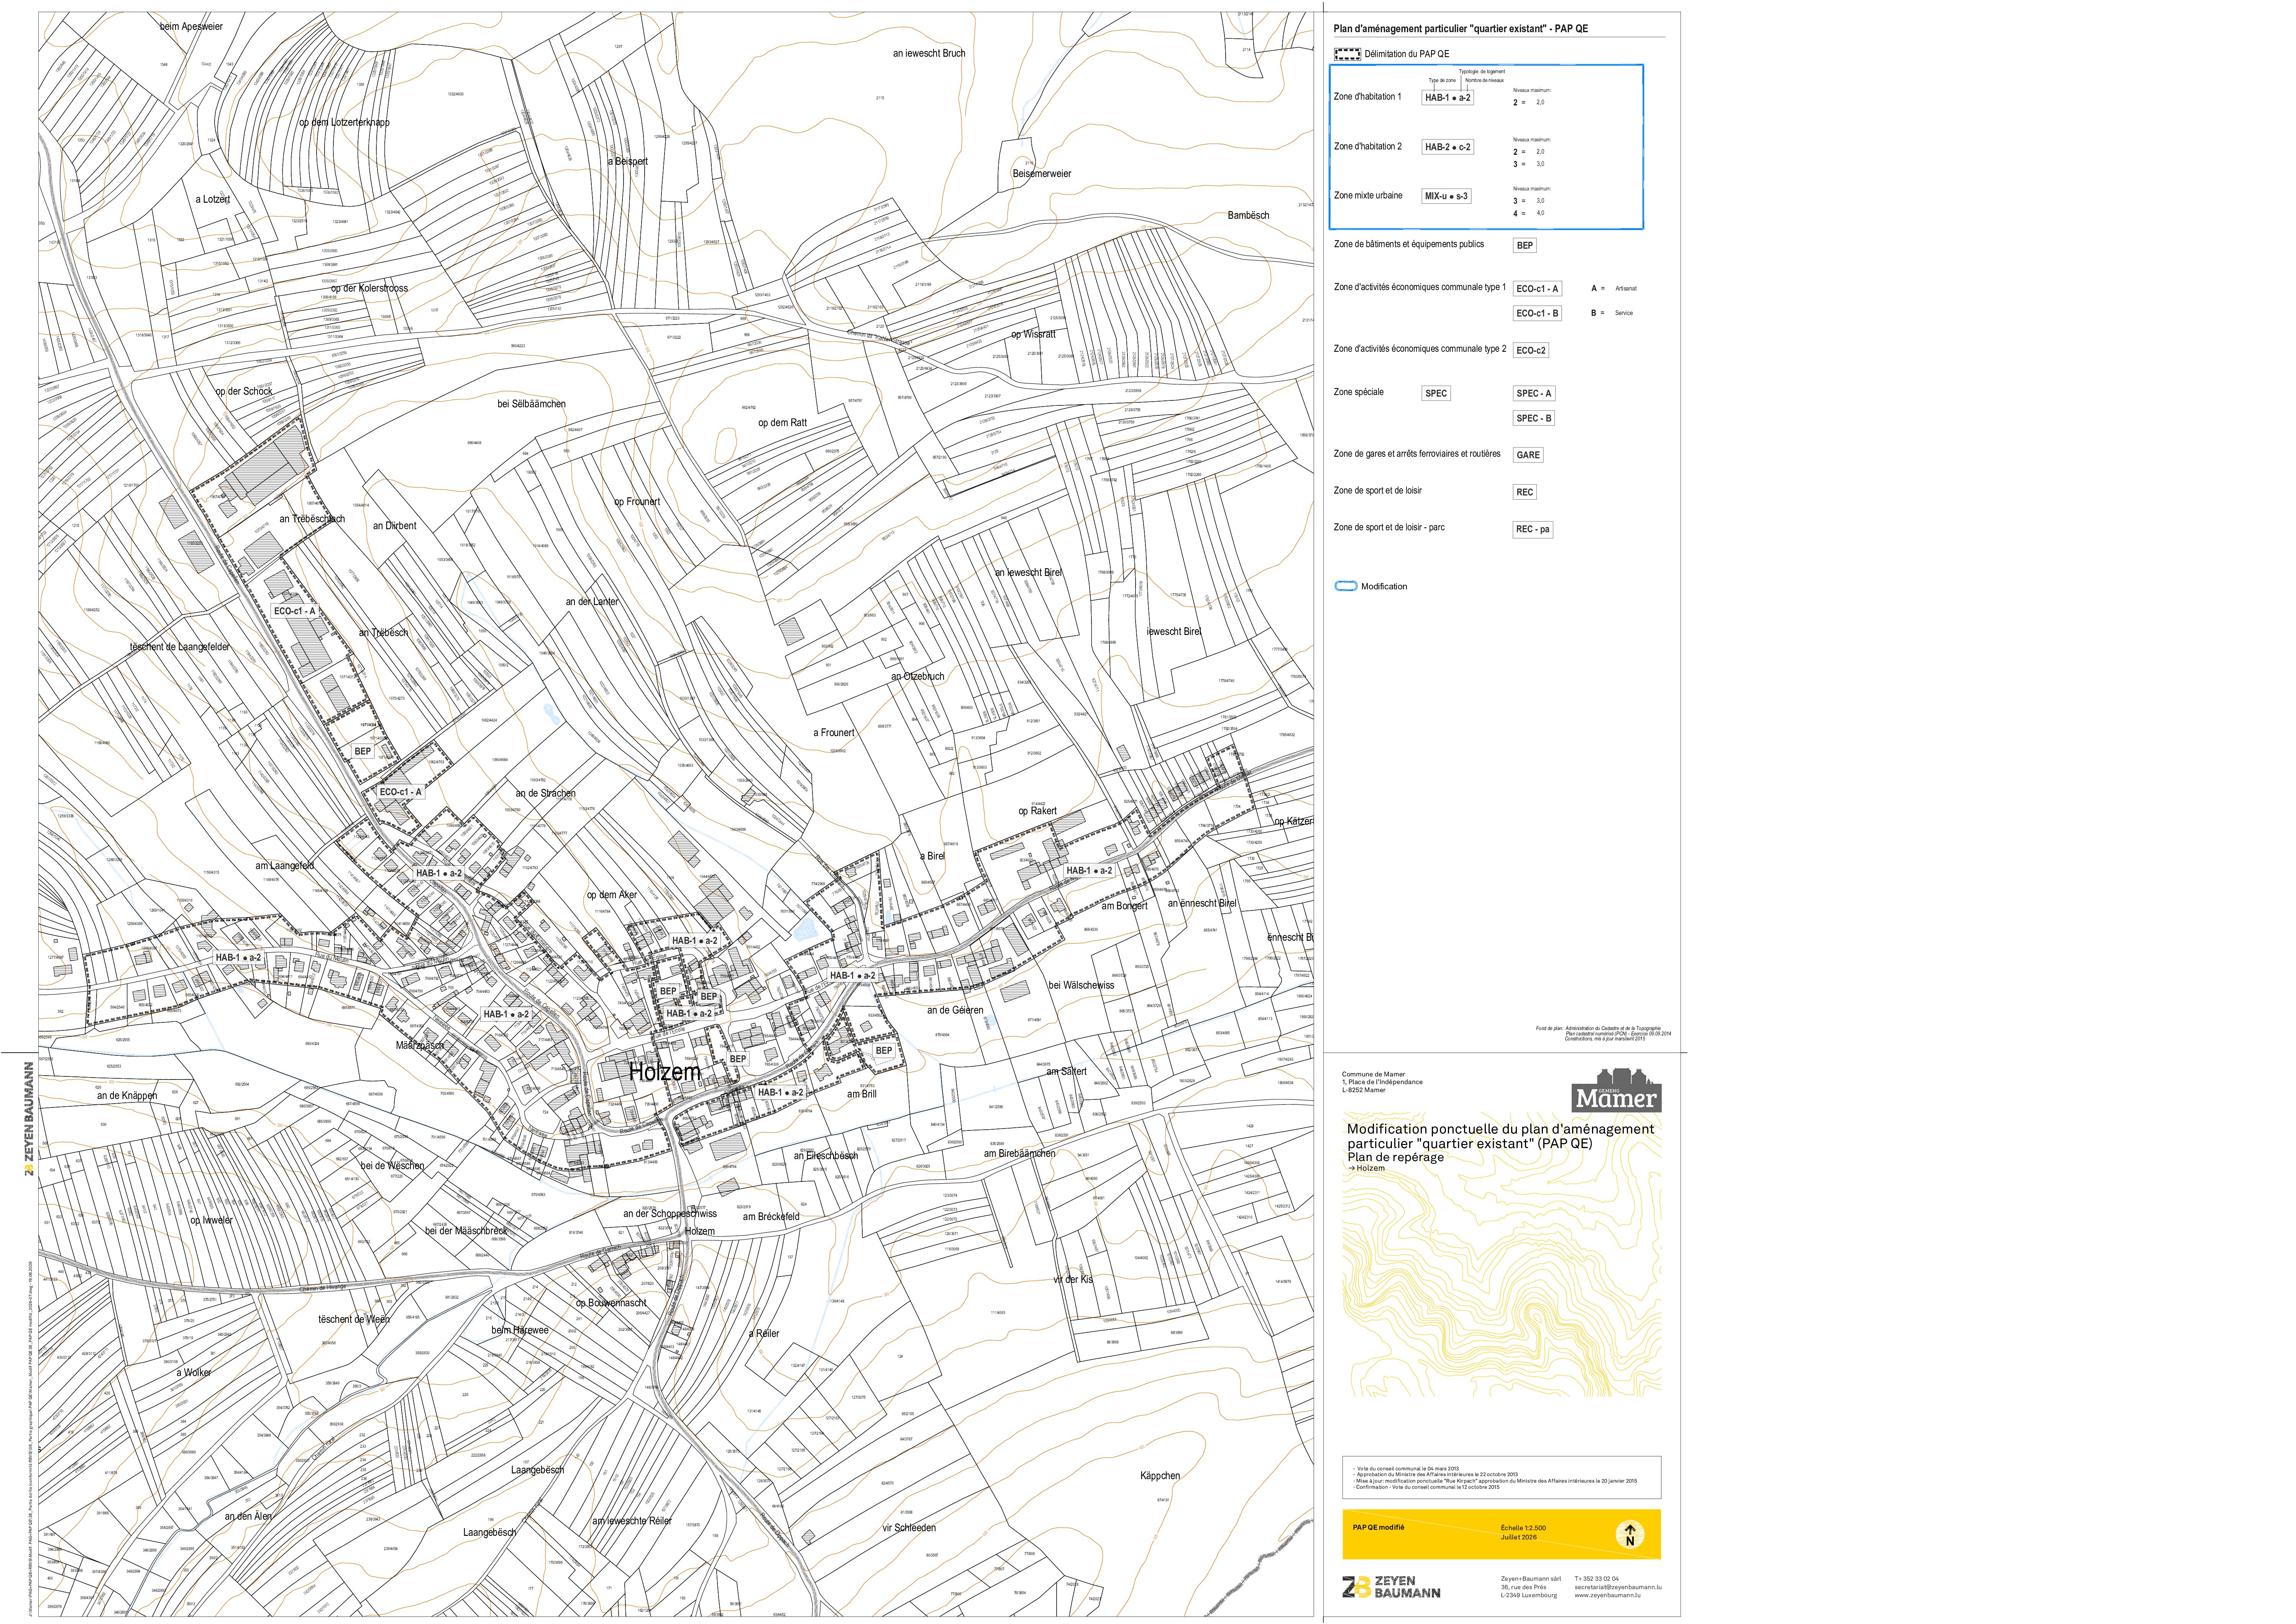Screen dimensions: 2296x1624
Task: Click the 'bei Sëlbäämchen' map label
Action: pos(531,404)
